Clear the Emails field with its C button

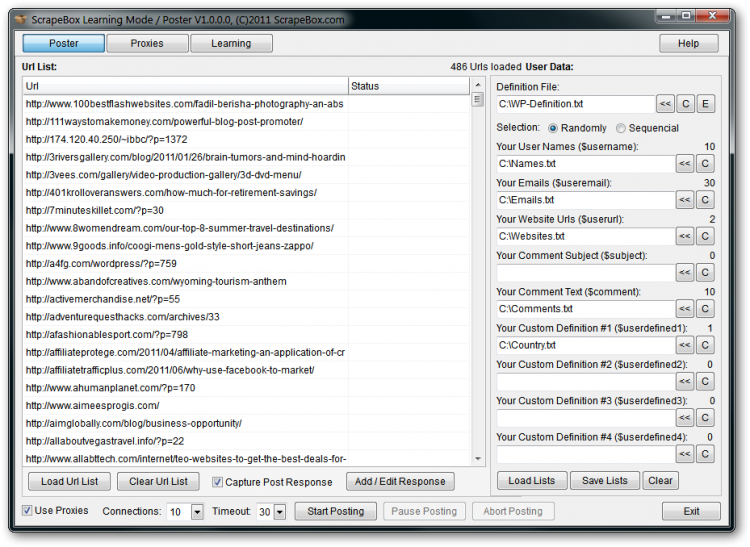pos(705,200)
